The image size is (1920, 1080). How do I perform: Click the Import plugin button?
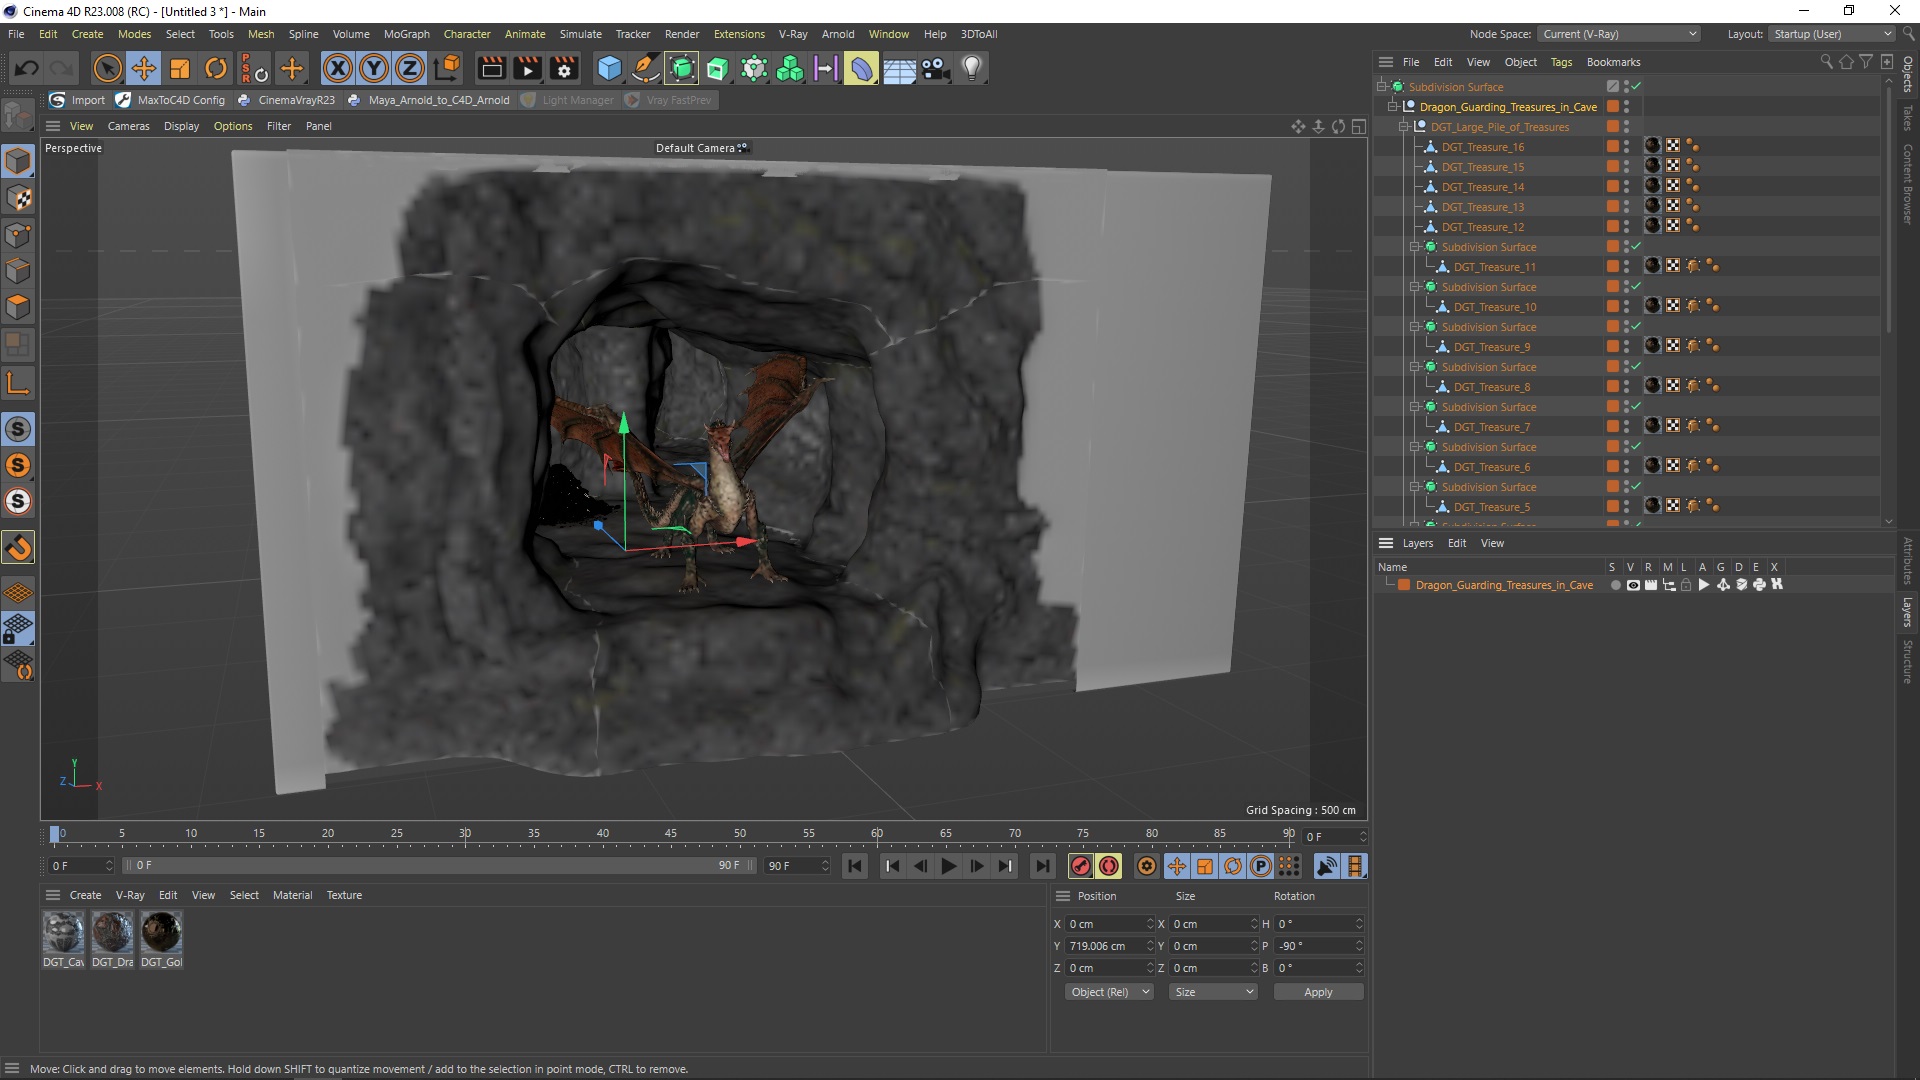click(78, 100)
